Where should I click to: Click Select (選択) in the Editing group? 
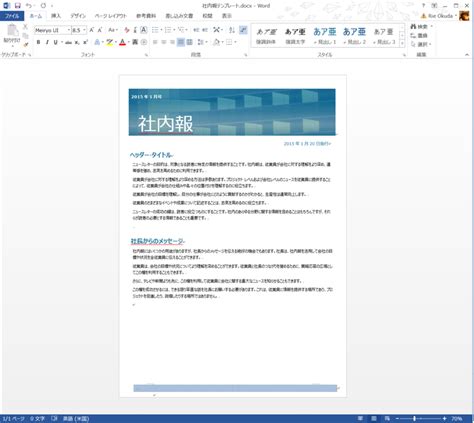421,44
